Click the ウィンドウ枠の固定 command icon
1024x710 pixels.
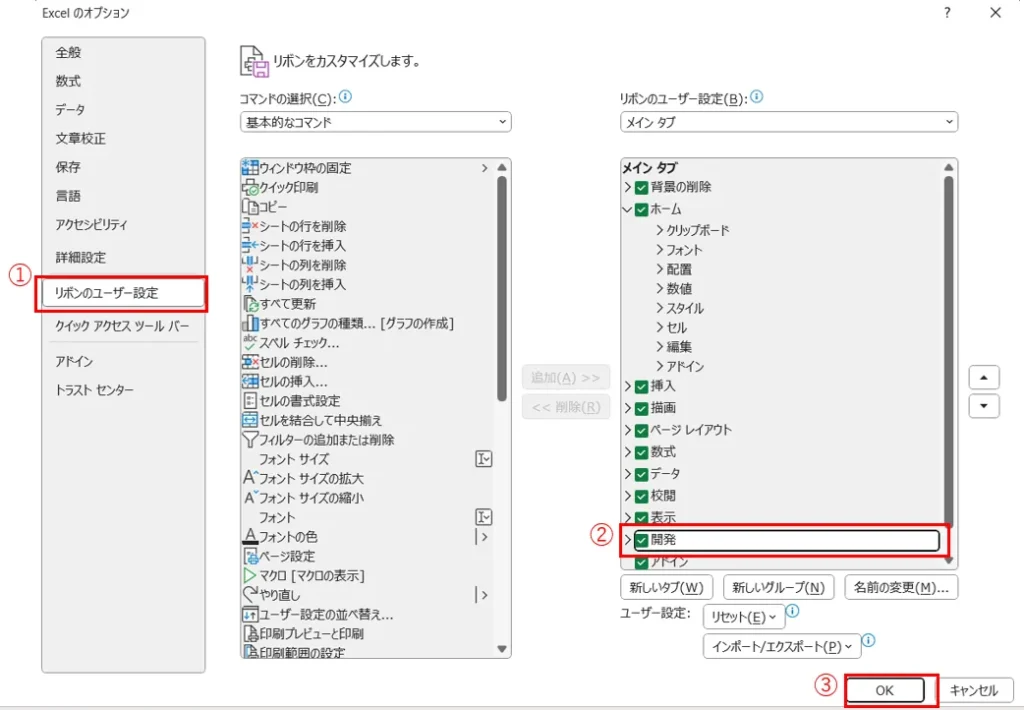coord(250,168)
